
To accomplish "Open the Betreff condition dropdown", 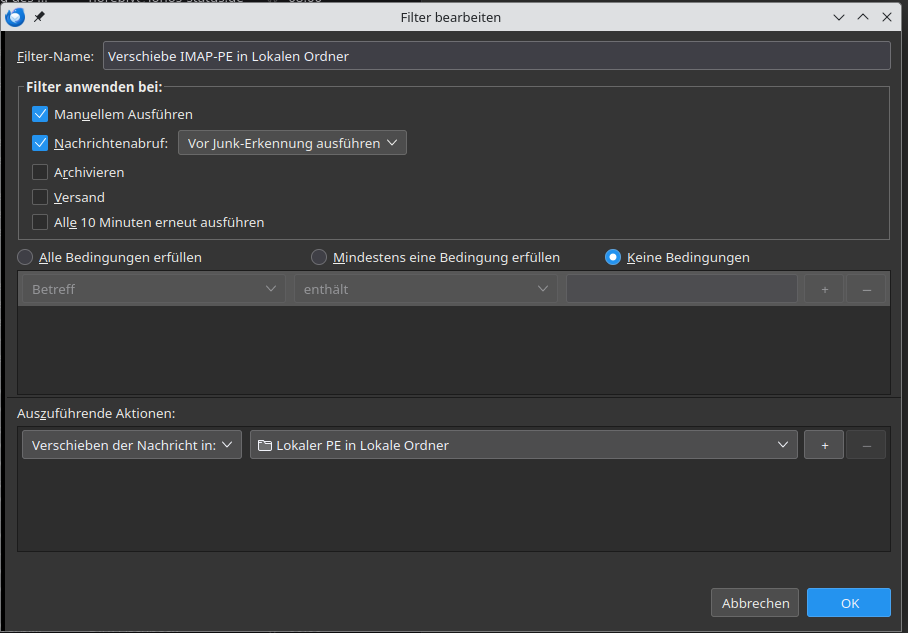I will tap(153, 289).
